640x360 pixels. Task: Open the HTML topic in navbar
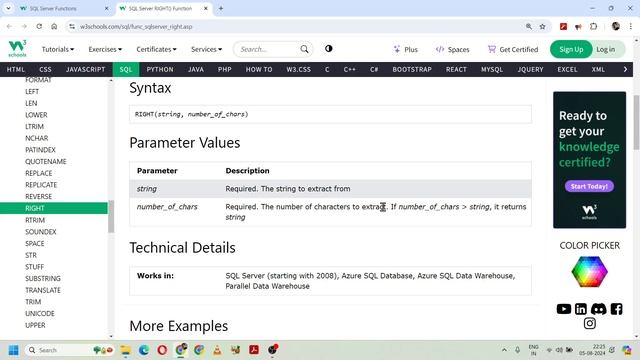pos(16,69)
